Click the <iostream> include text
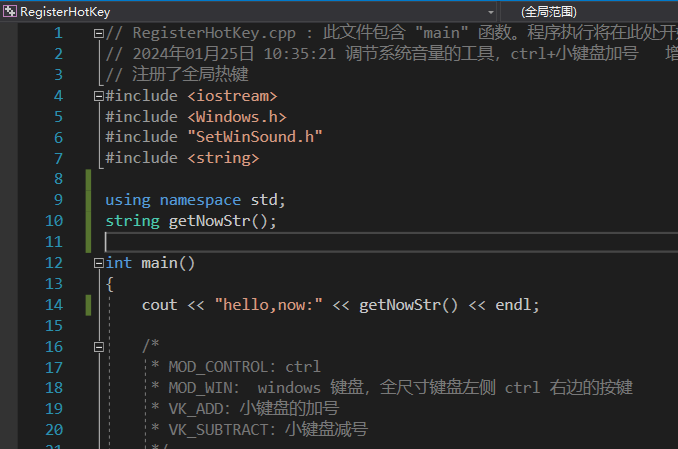678x449 pixels. (232, 96)
